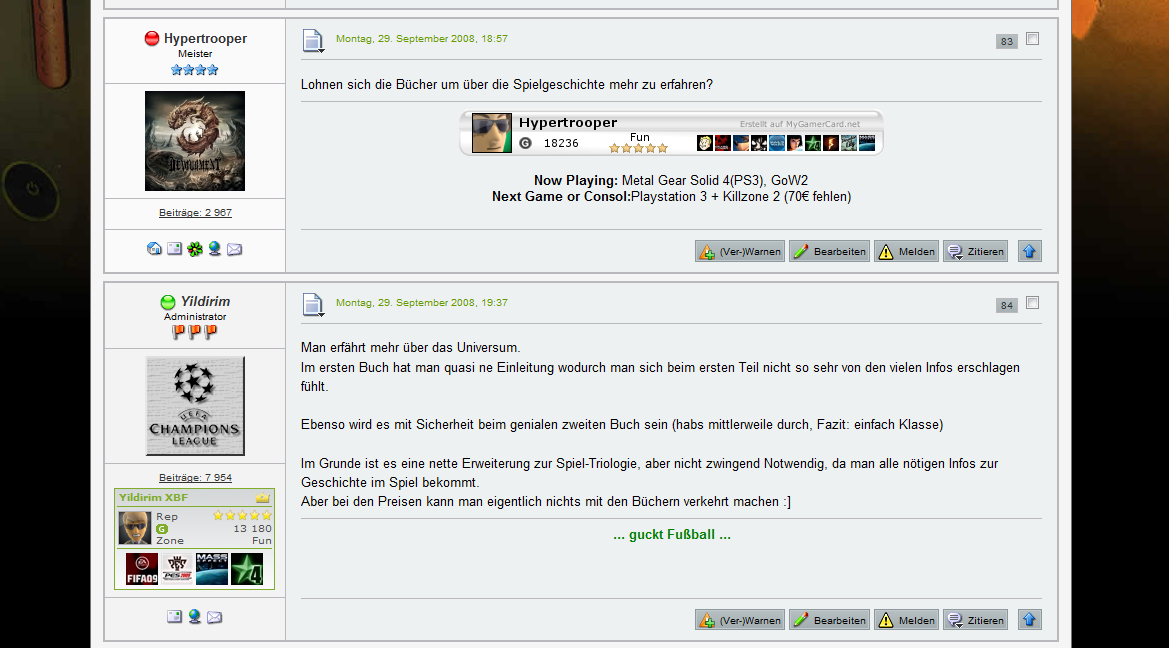The width and height of the screenshot is (1169, 648).
Task: Tick the checkbox for post 83
Action: [1033, 39]
